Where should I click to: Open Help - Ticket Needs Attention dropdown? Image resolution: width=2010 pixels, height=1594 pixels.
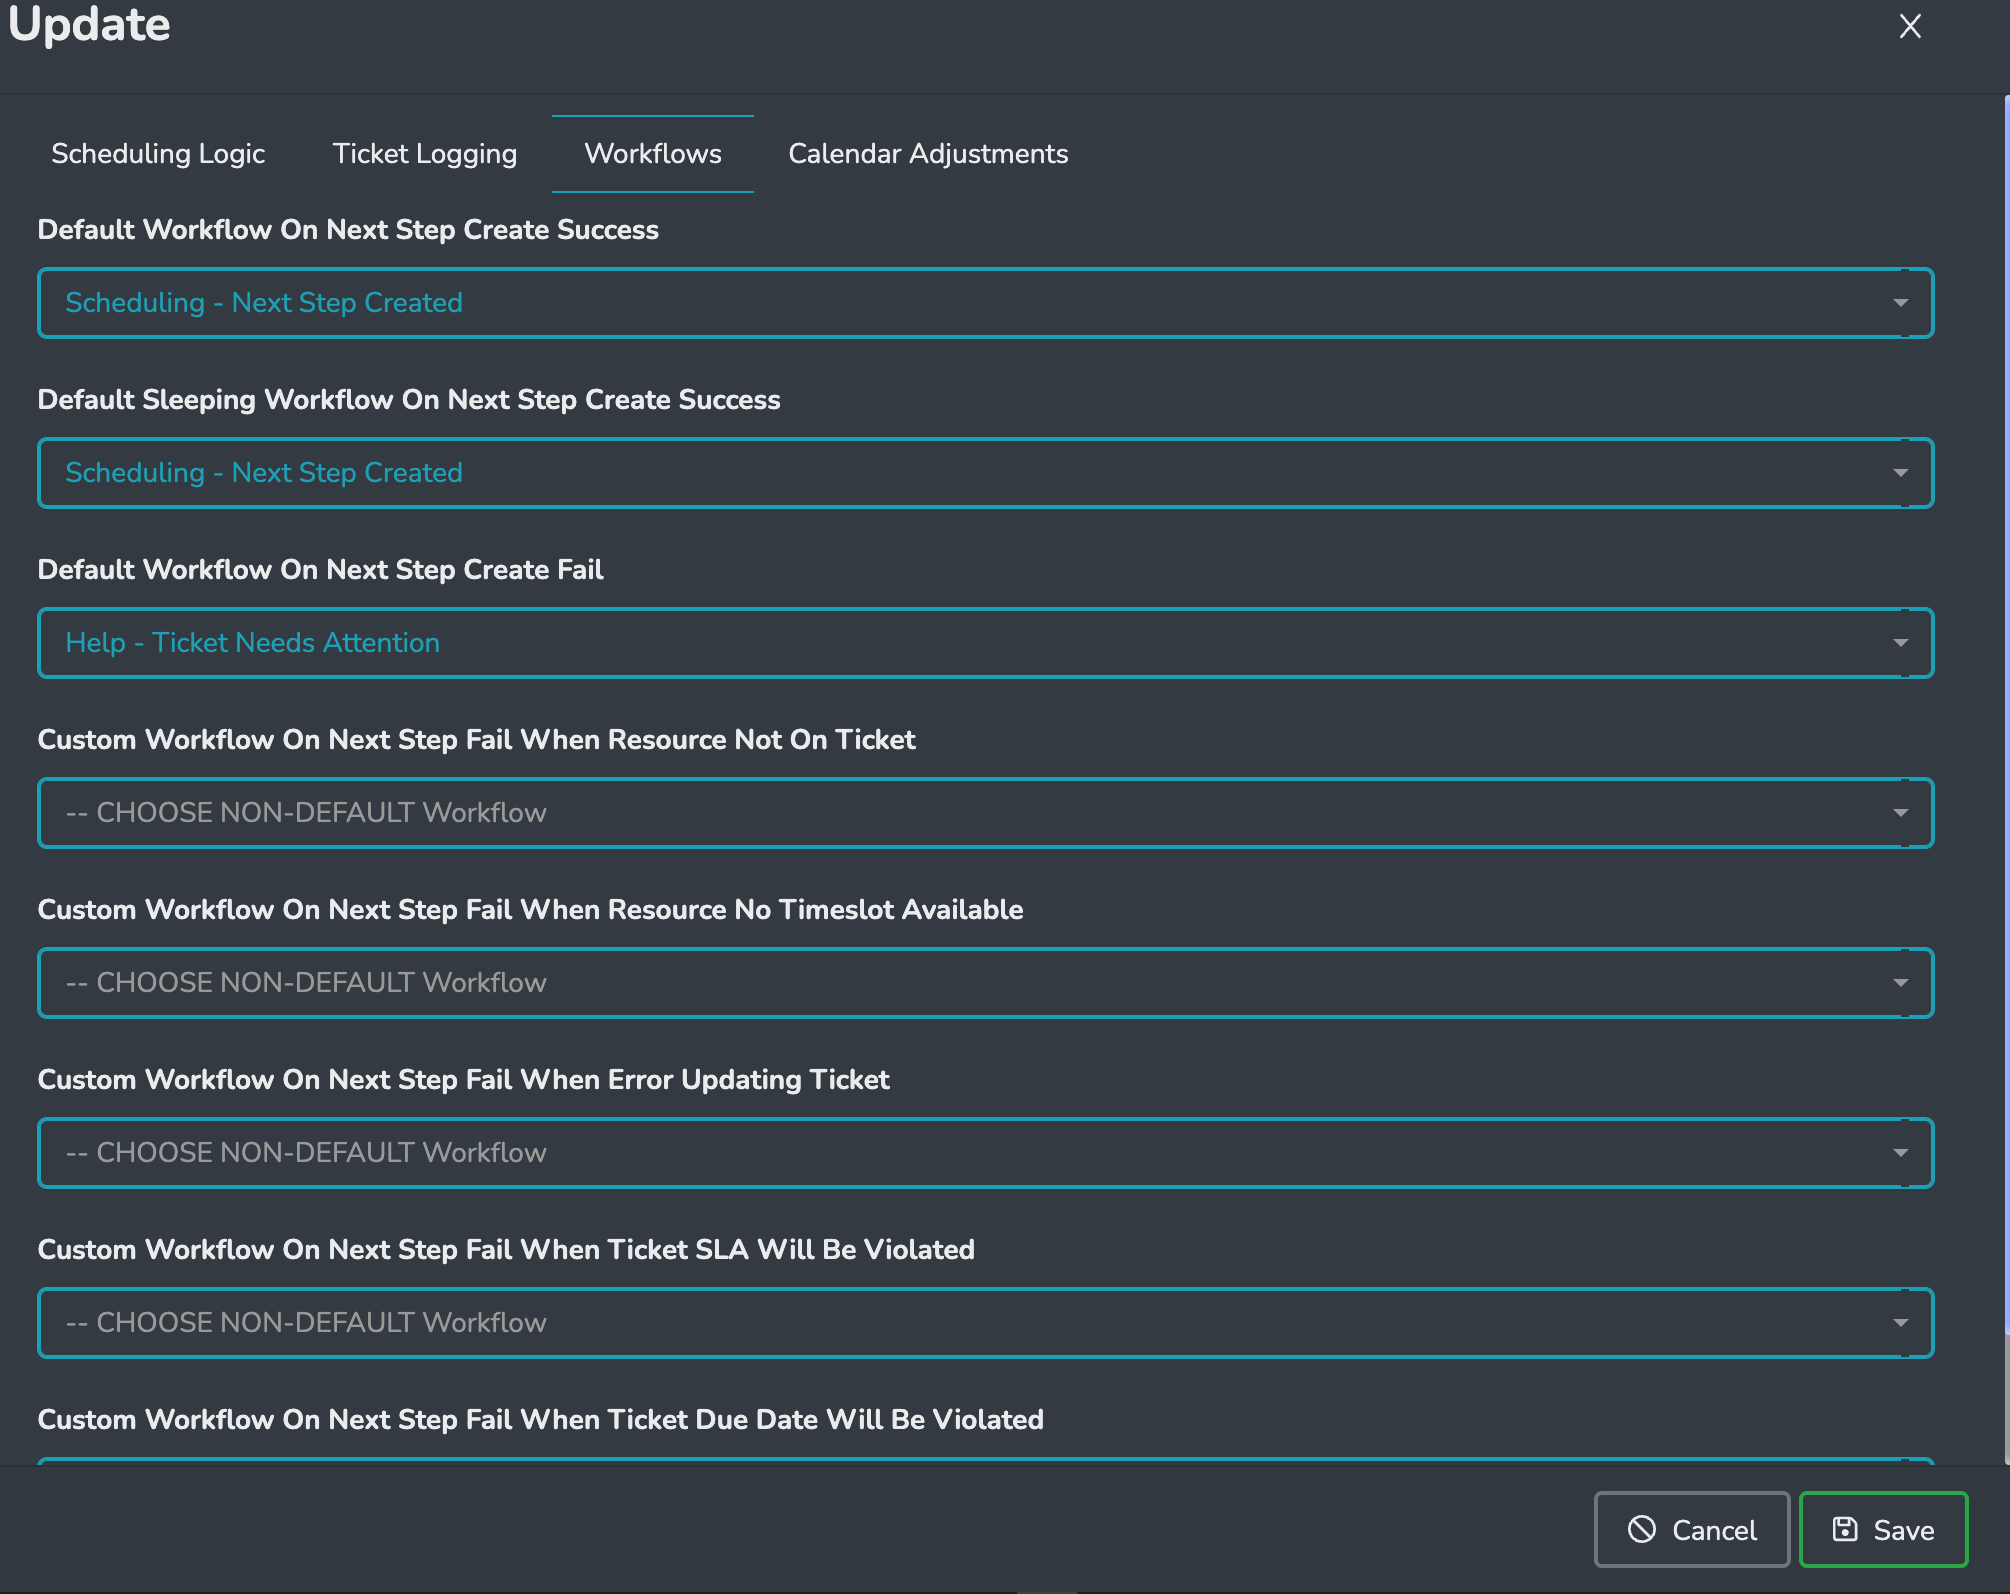click(x=985, y=643)
